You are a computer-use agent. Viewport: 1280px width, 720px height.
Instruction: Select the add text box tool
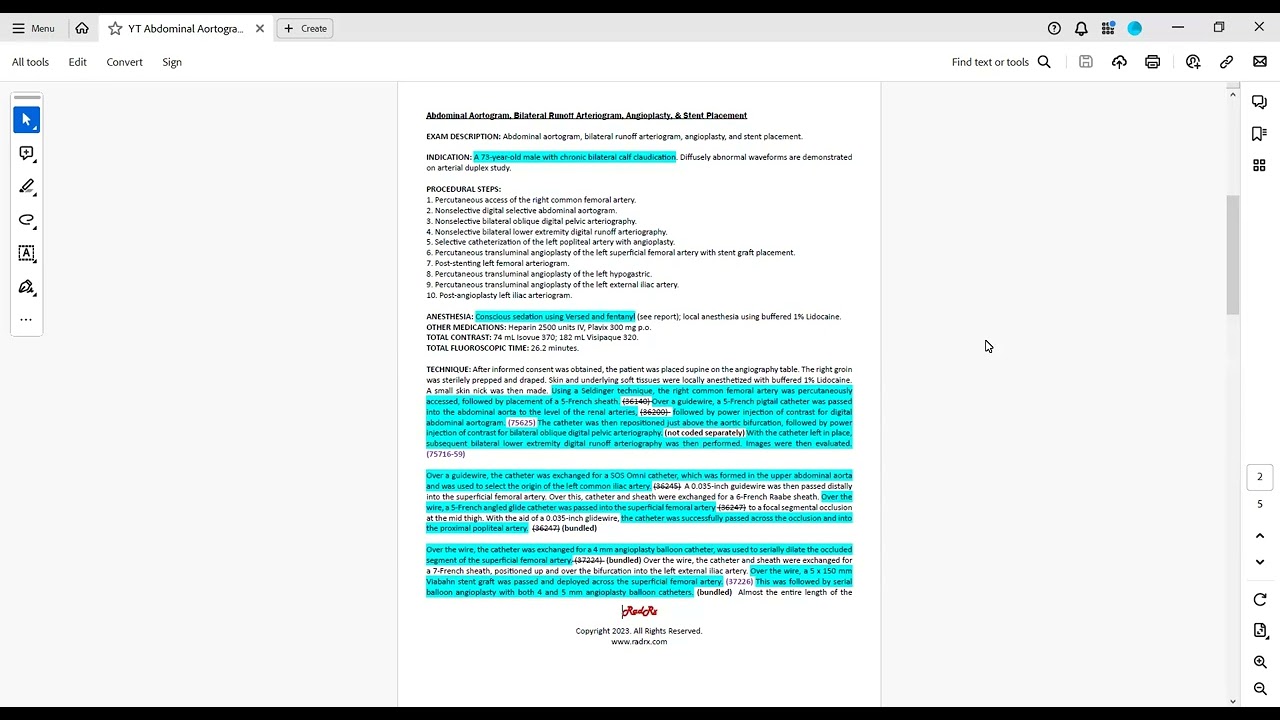(x=27, y=254)
